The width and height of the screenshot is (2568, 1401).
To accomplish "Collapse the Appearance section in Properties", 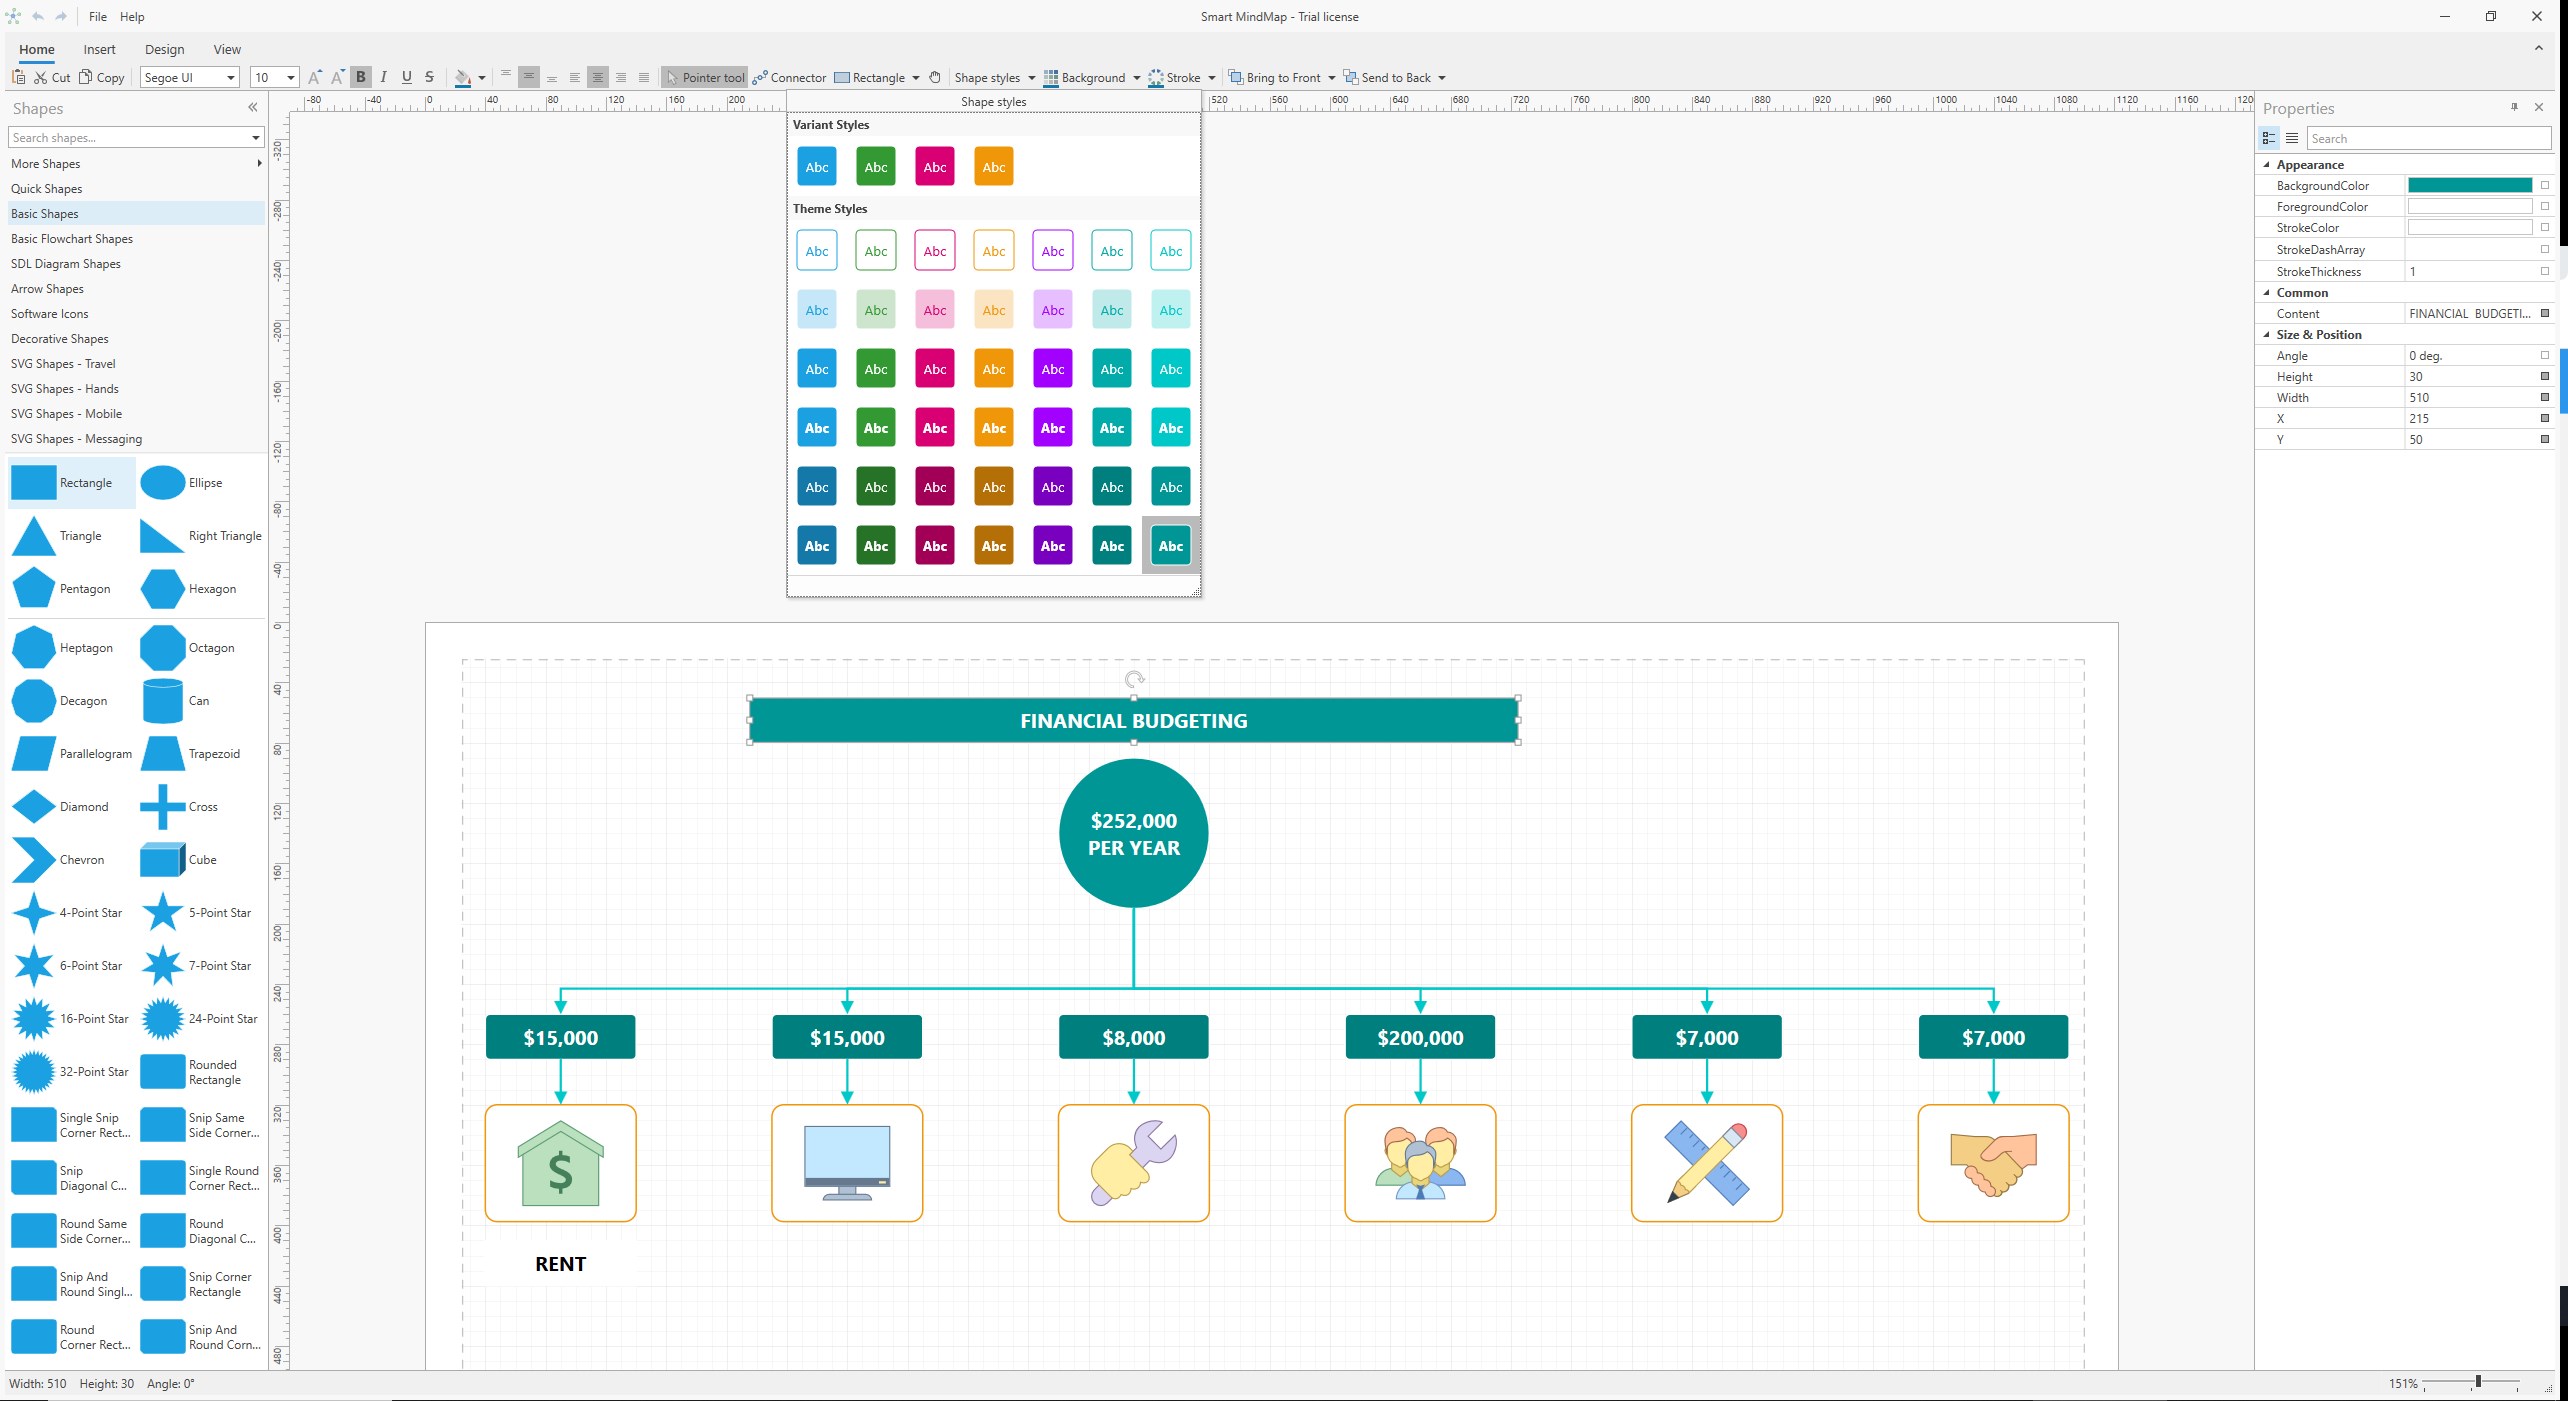I will 2266,164.
